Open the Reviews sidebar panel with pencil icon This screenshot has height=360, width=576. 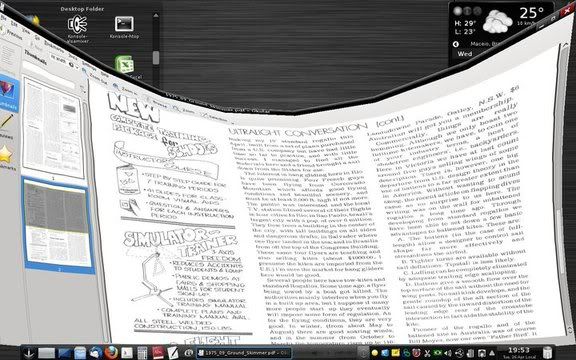pos(6,126)
